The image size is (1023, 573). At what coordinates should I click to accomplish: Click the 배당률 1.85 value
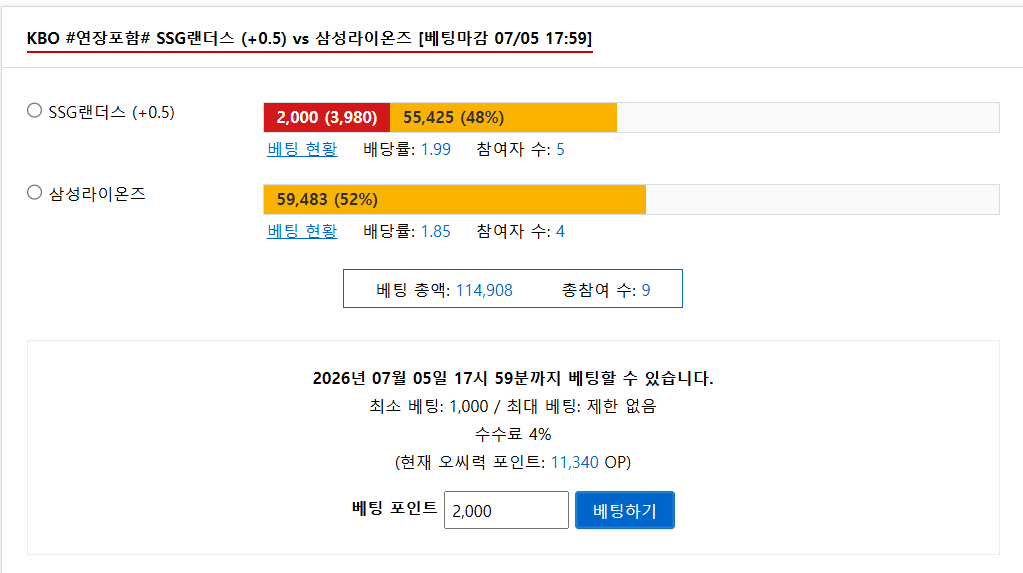(x=436, y=231)
